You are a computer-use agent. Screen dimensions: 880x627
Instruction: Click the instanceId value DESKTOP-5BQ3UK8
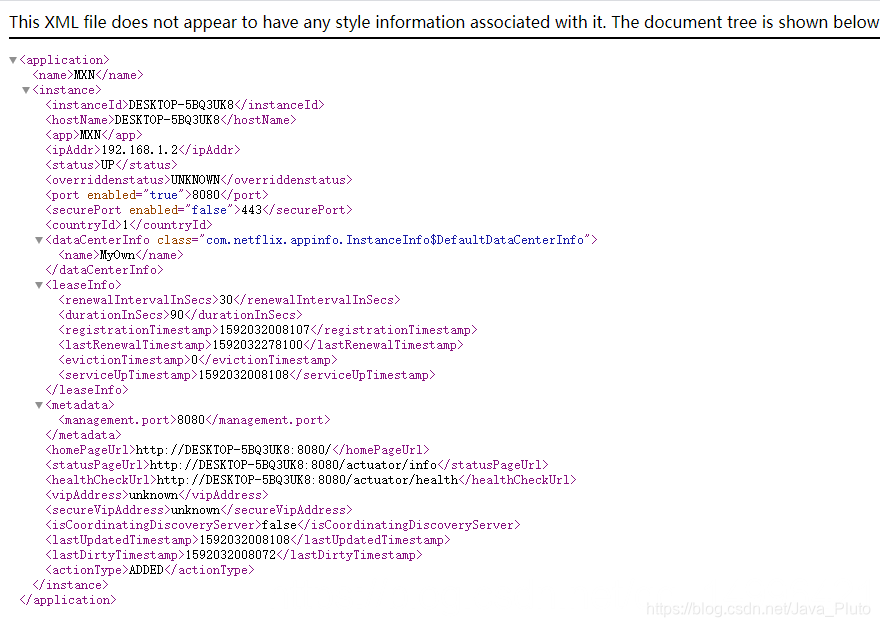click(x=181, y=105)
